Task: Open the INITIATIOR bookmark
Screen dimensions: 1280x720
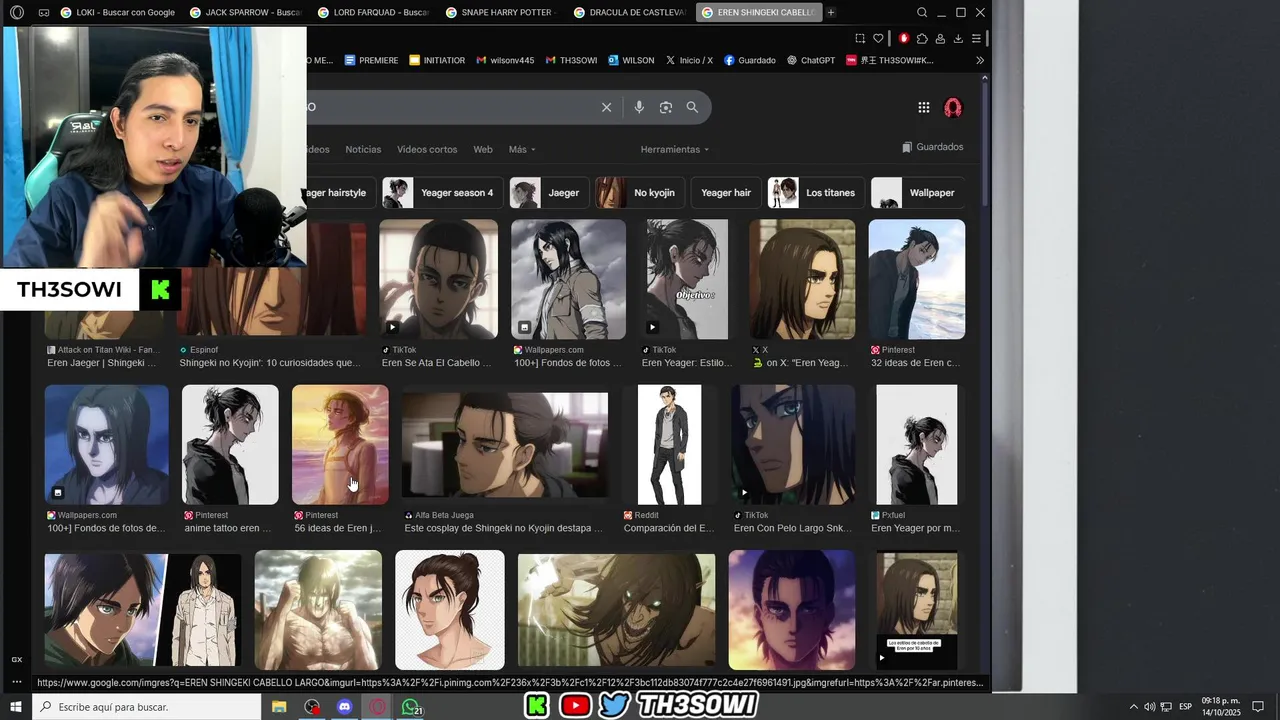Action: coord(437,60)
